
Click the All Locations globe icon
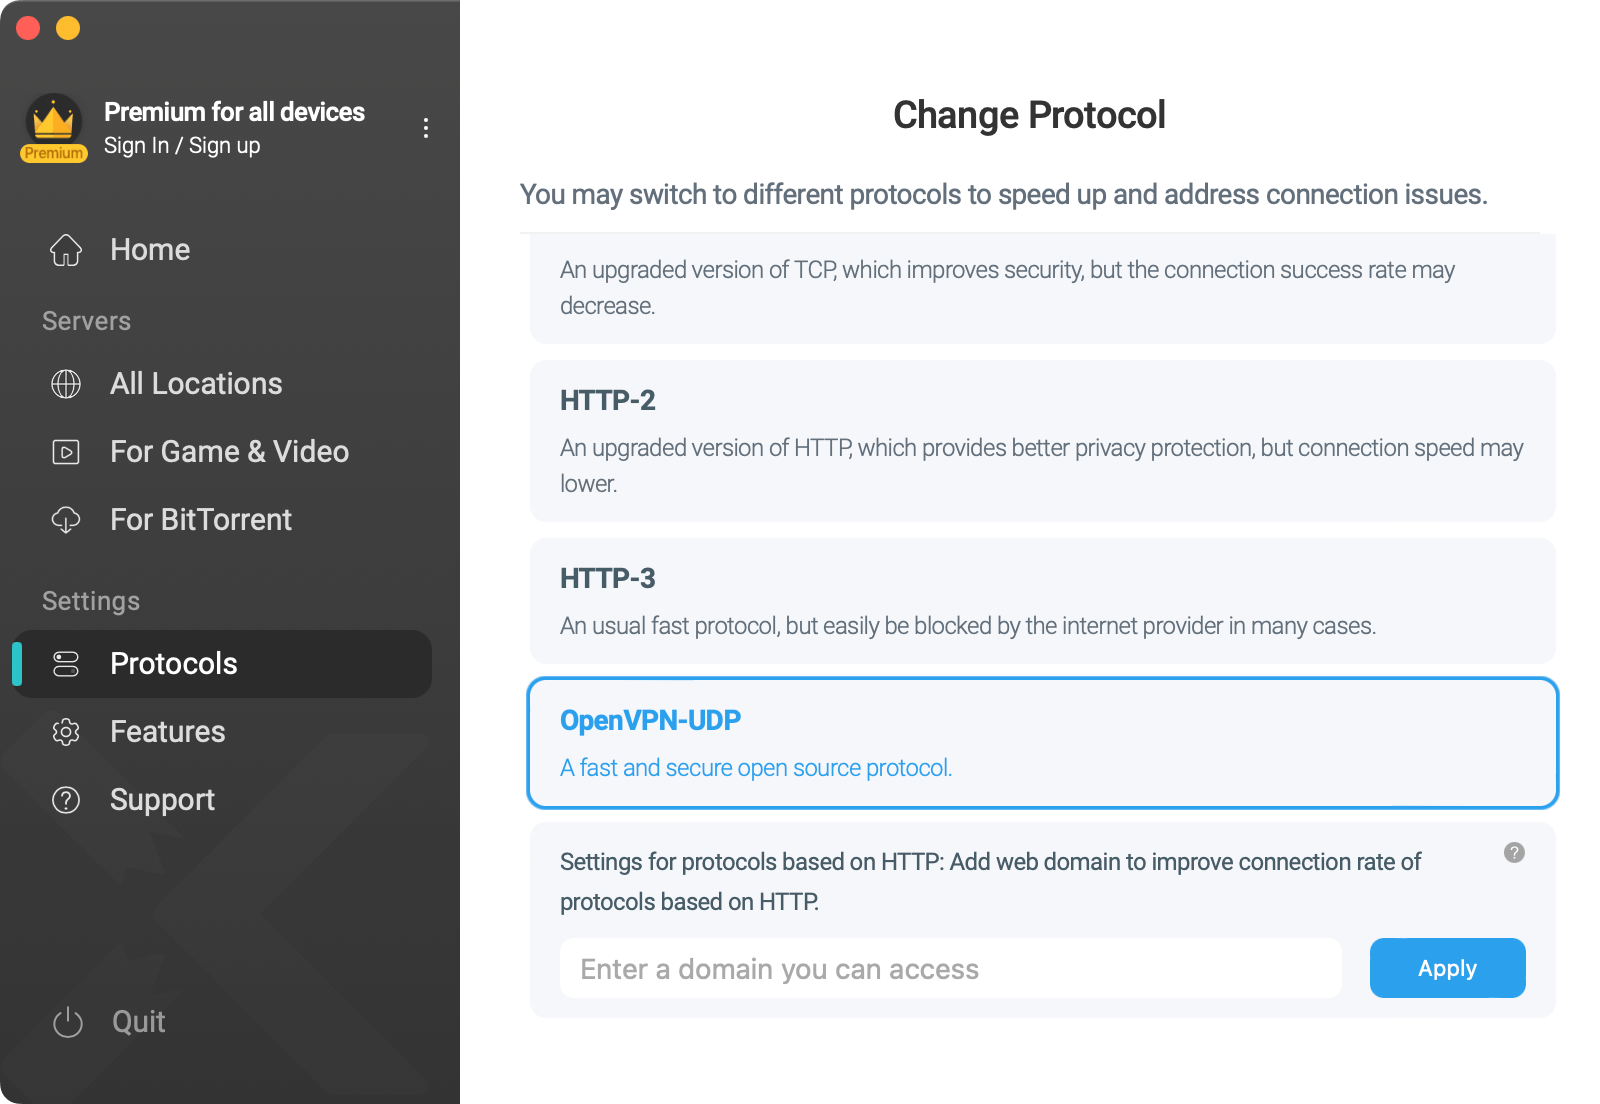pyautogui.click(x=66, y=384)
